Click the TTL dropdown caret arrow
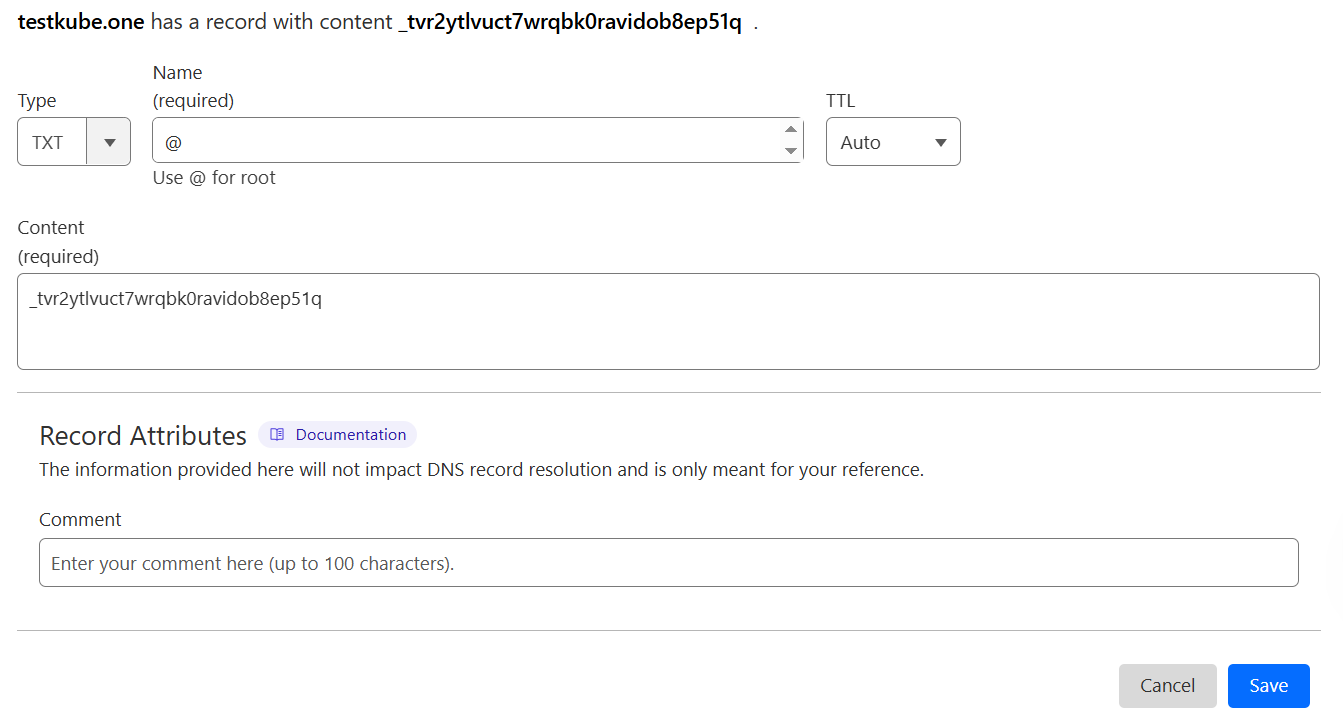 click(940, 142)
